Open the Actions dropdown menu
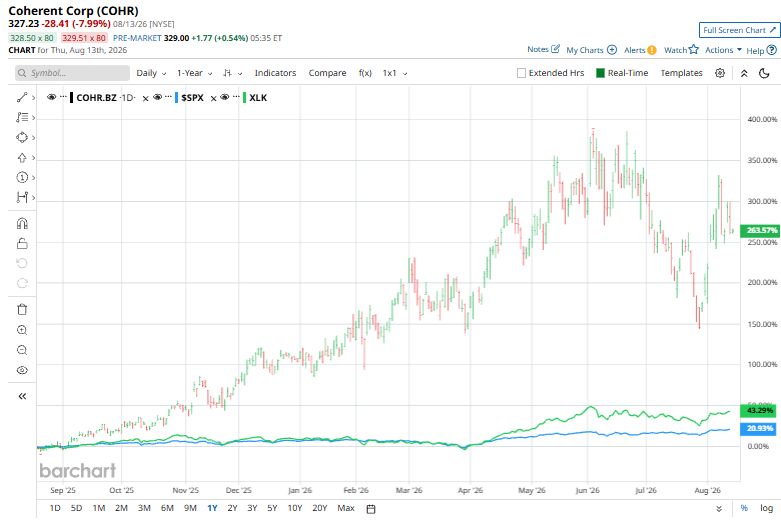This screenshot has height=522, width=781. [723, 50]
